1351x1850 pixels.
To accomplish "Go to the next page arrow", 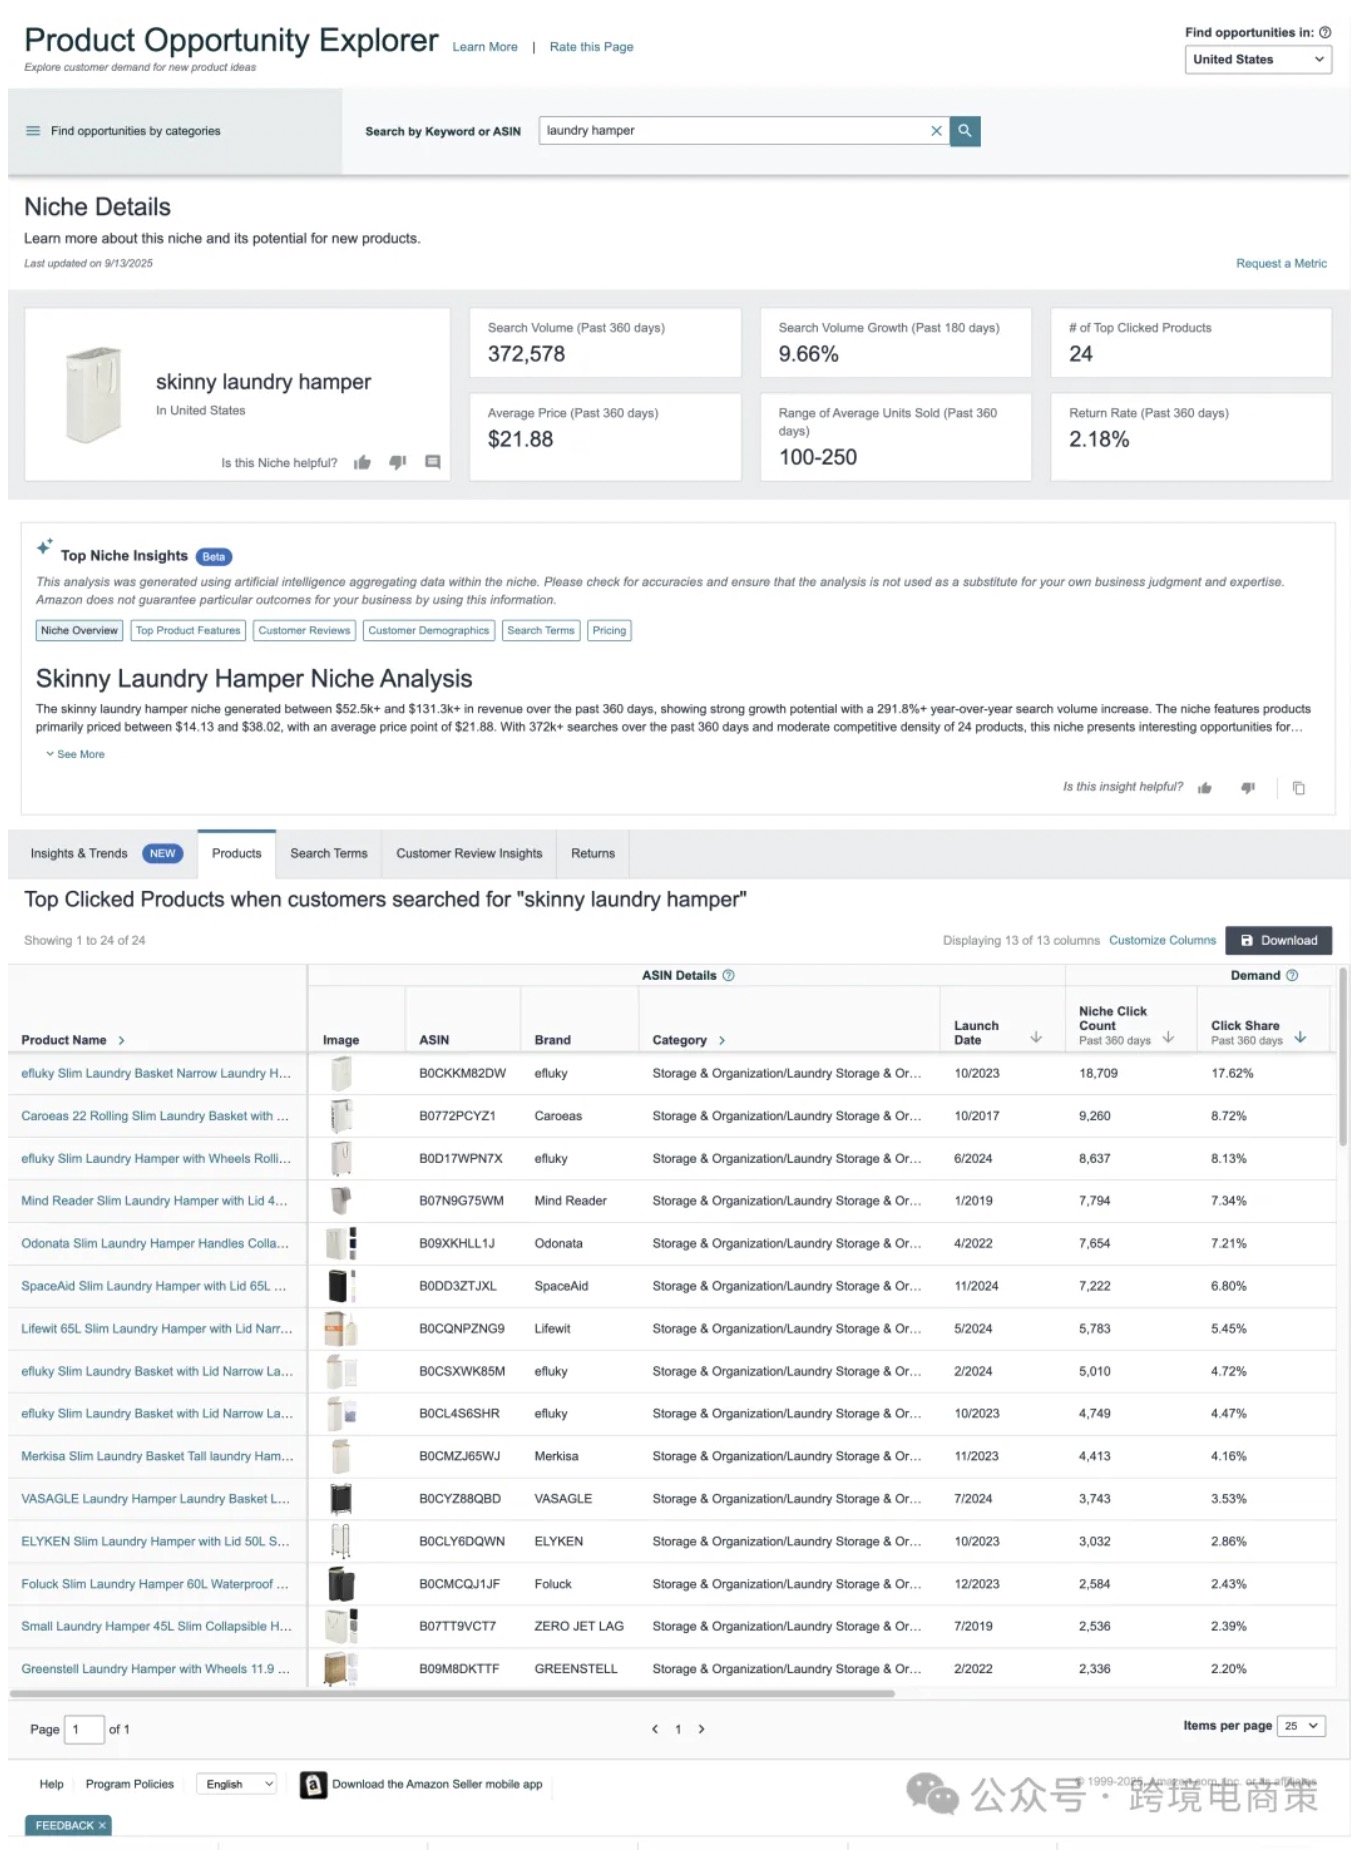I will click(x=701, y=1729).
